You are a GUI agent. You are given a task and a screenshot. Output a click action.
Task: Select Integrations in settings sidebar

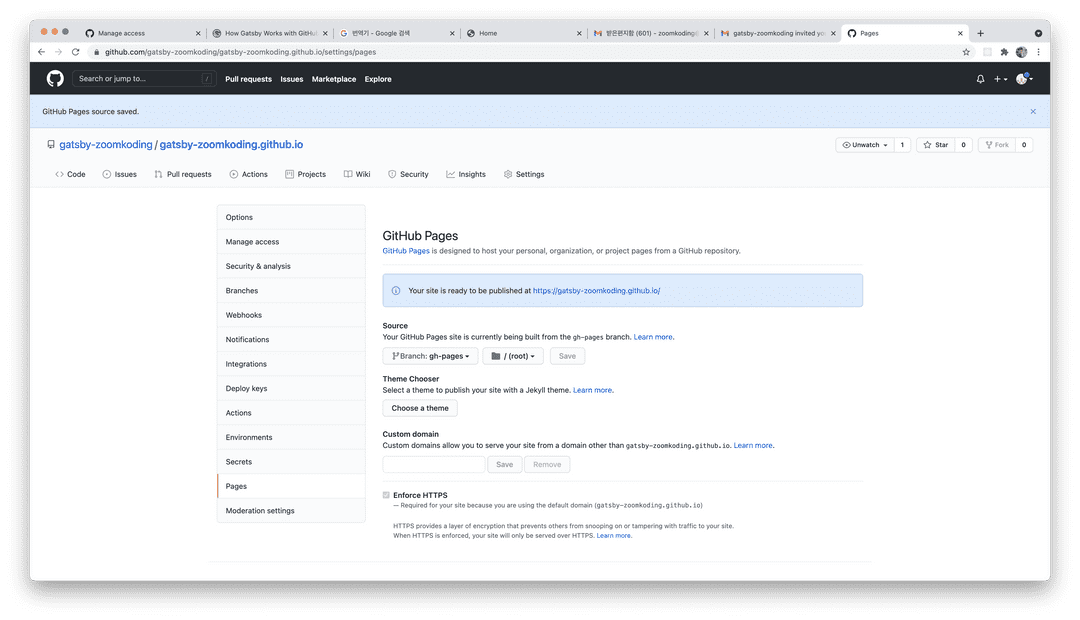click(291, 364)
